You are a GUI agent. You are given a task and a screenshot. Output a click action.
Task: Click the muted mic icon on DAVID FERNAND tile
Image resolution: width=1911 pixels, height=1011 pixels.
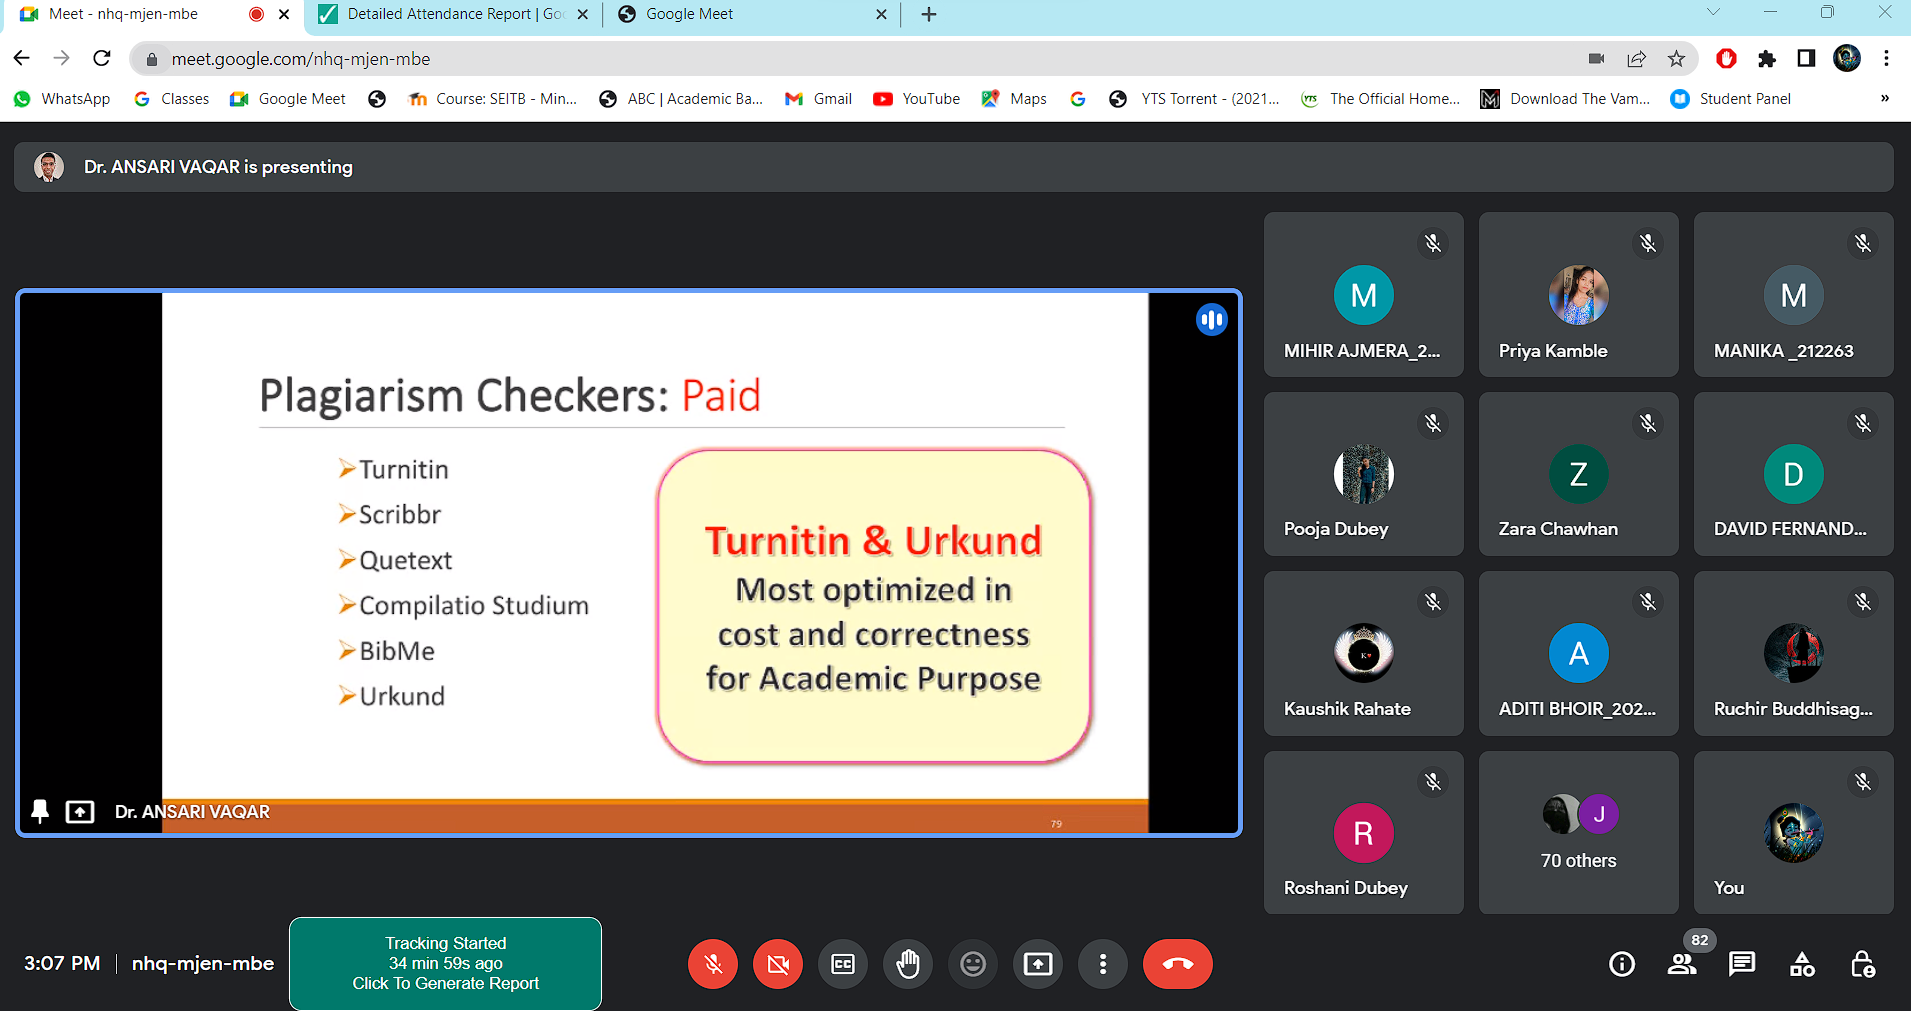coord(1863,423)
